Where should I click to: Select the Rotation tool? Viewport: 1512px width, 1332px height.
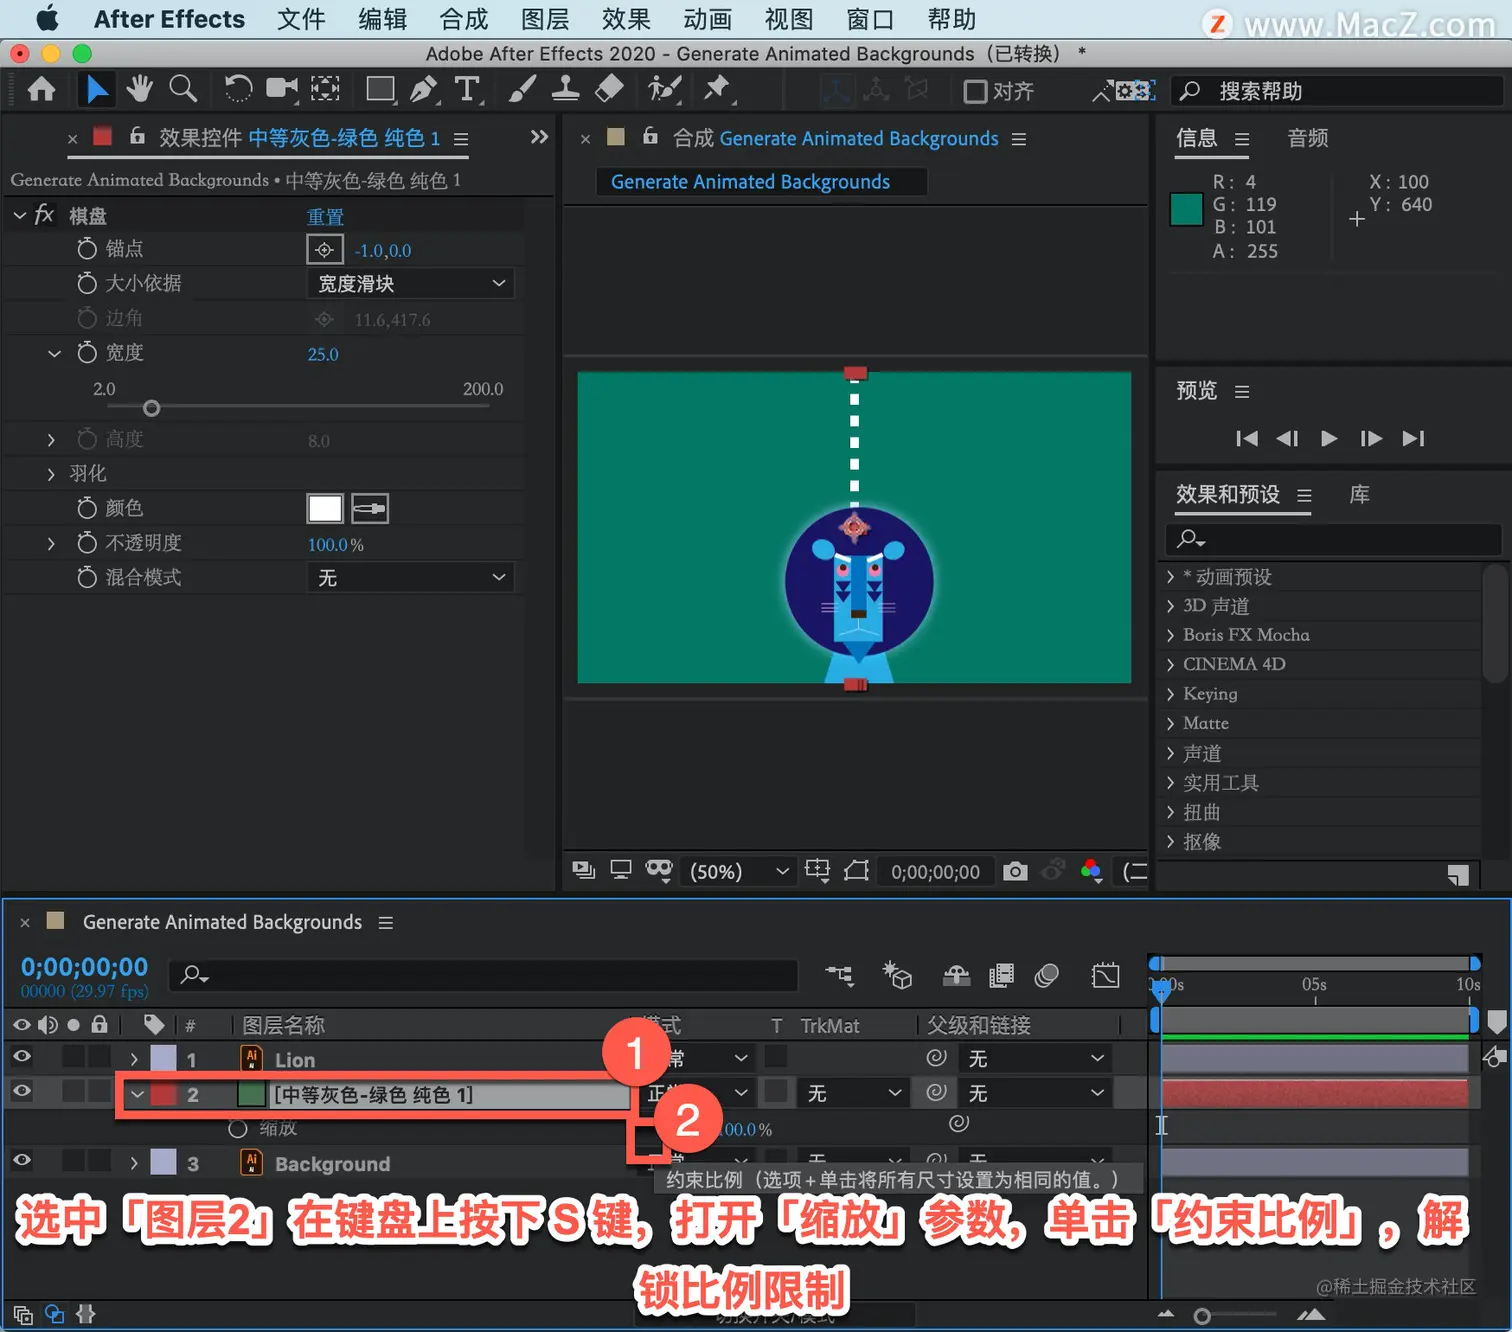point(238,90)
